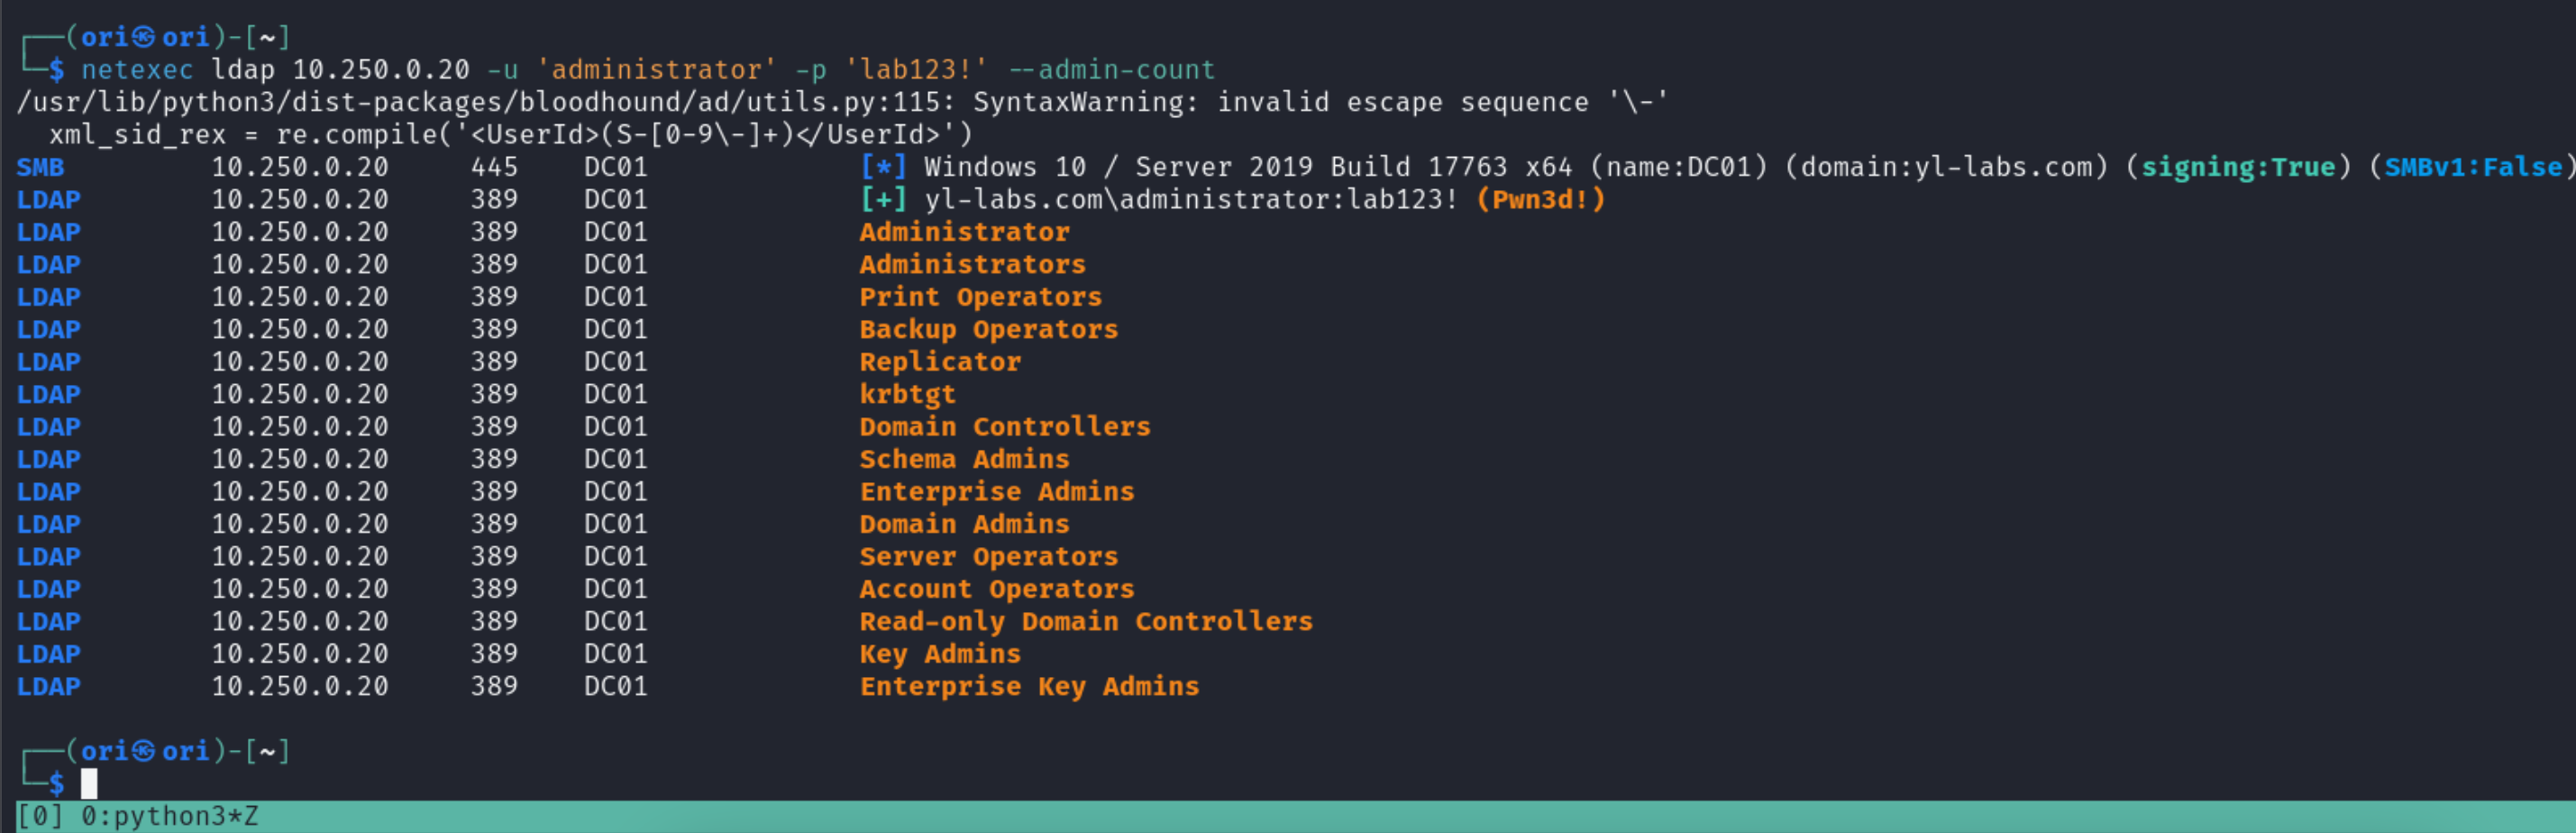The width and height of the screenshot is (2576, 833).
Task: Click the blue SMB protocol label
Action: 40,167
